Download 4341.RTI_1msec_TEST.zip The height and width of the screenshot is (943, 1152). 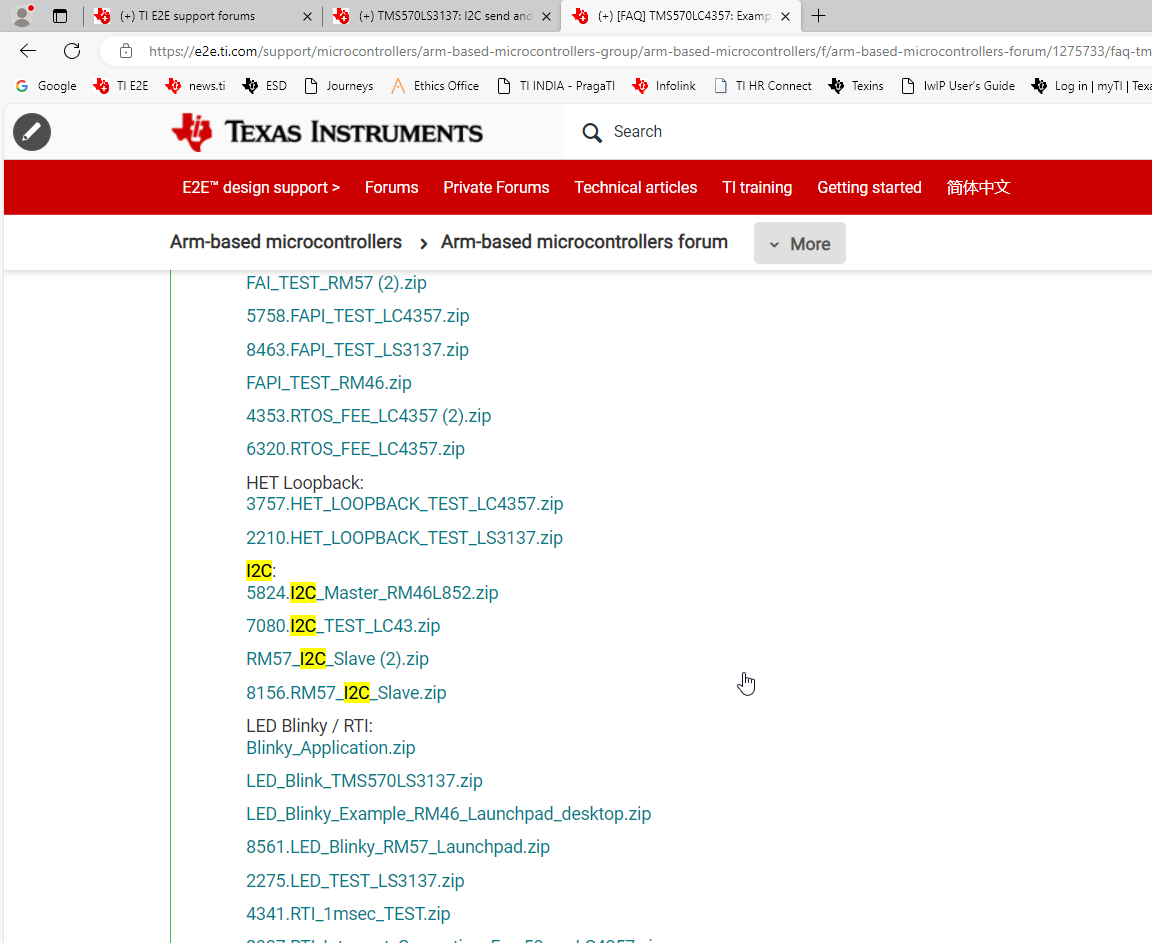(x=348, y=914)
